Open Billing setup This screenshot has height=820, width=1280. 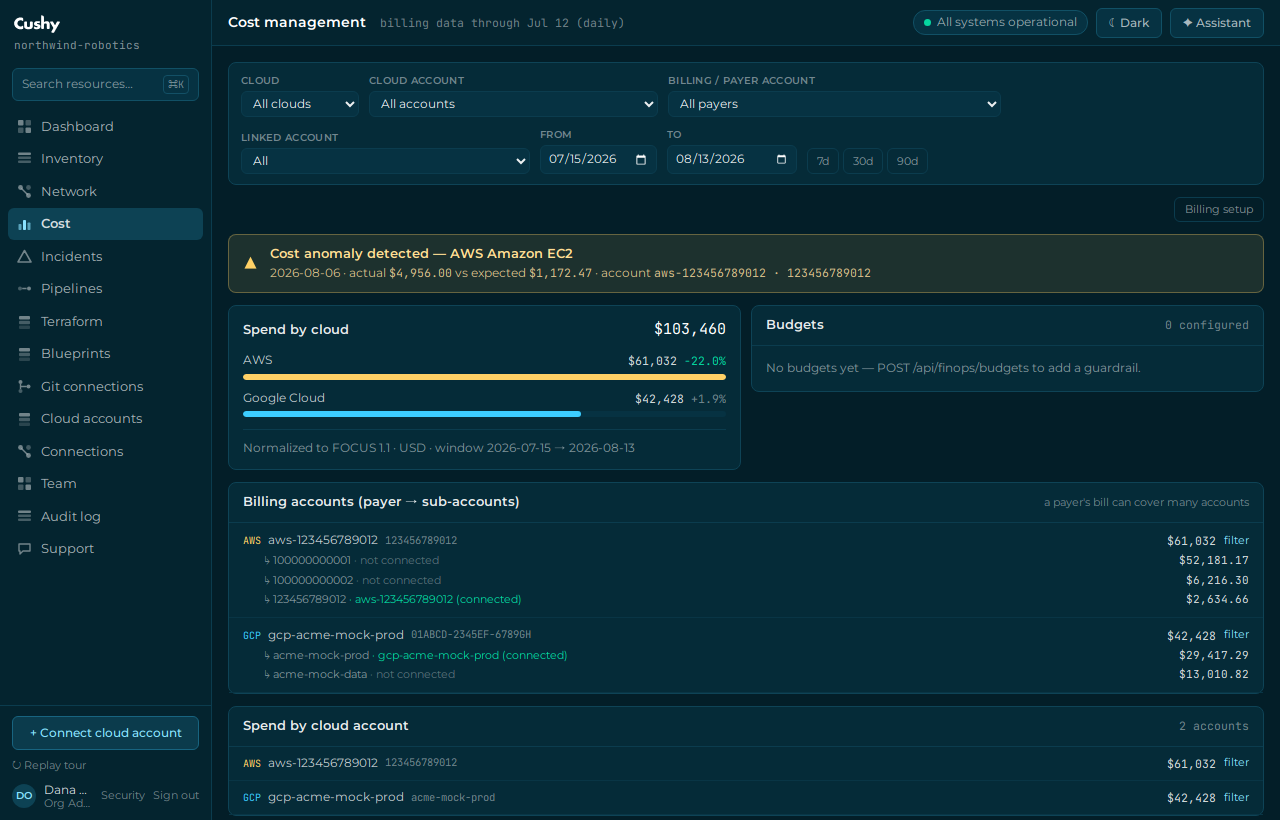tap(1219, 209)
